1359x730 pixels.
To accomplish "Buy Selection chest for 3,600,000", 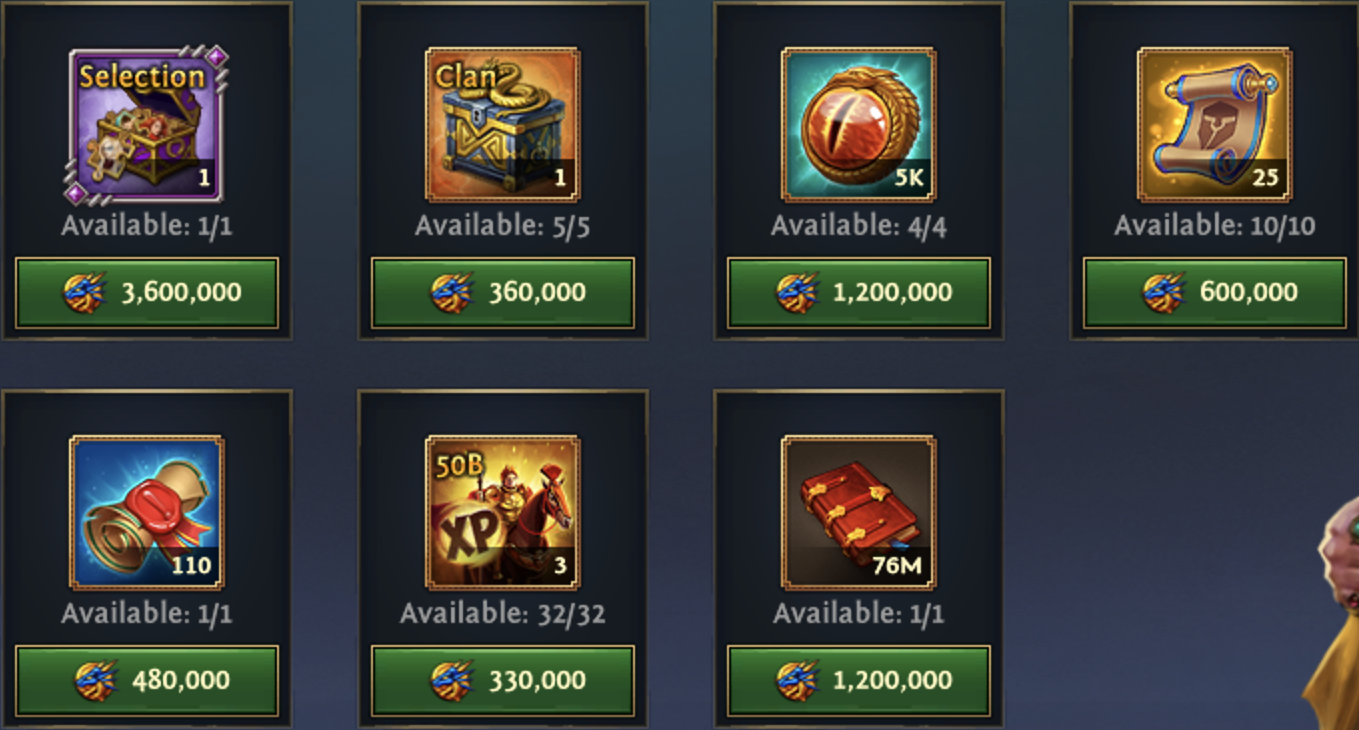I will 147,293.
